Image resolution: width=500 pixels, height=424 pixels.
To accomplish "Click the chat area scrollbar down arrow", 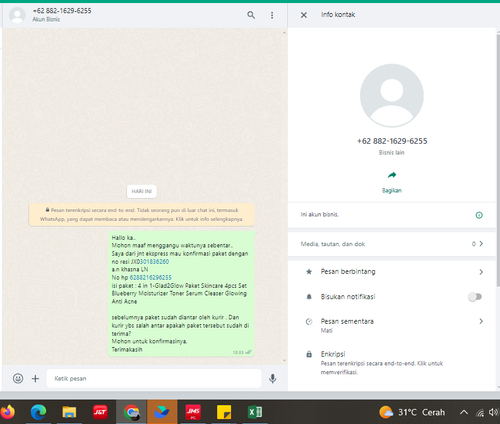I will tap(284, 360).
